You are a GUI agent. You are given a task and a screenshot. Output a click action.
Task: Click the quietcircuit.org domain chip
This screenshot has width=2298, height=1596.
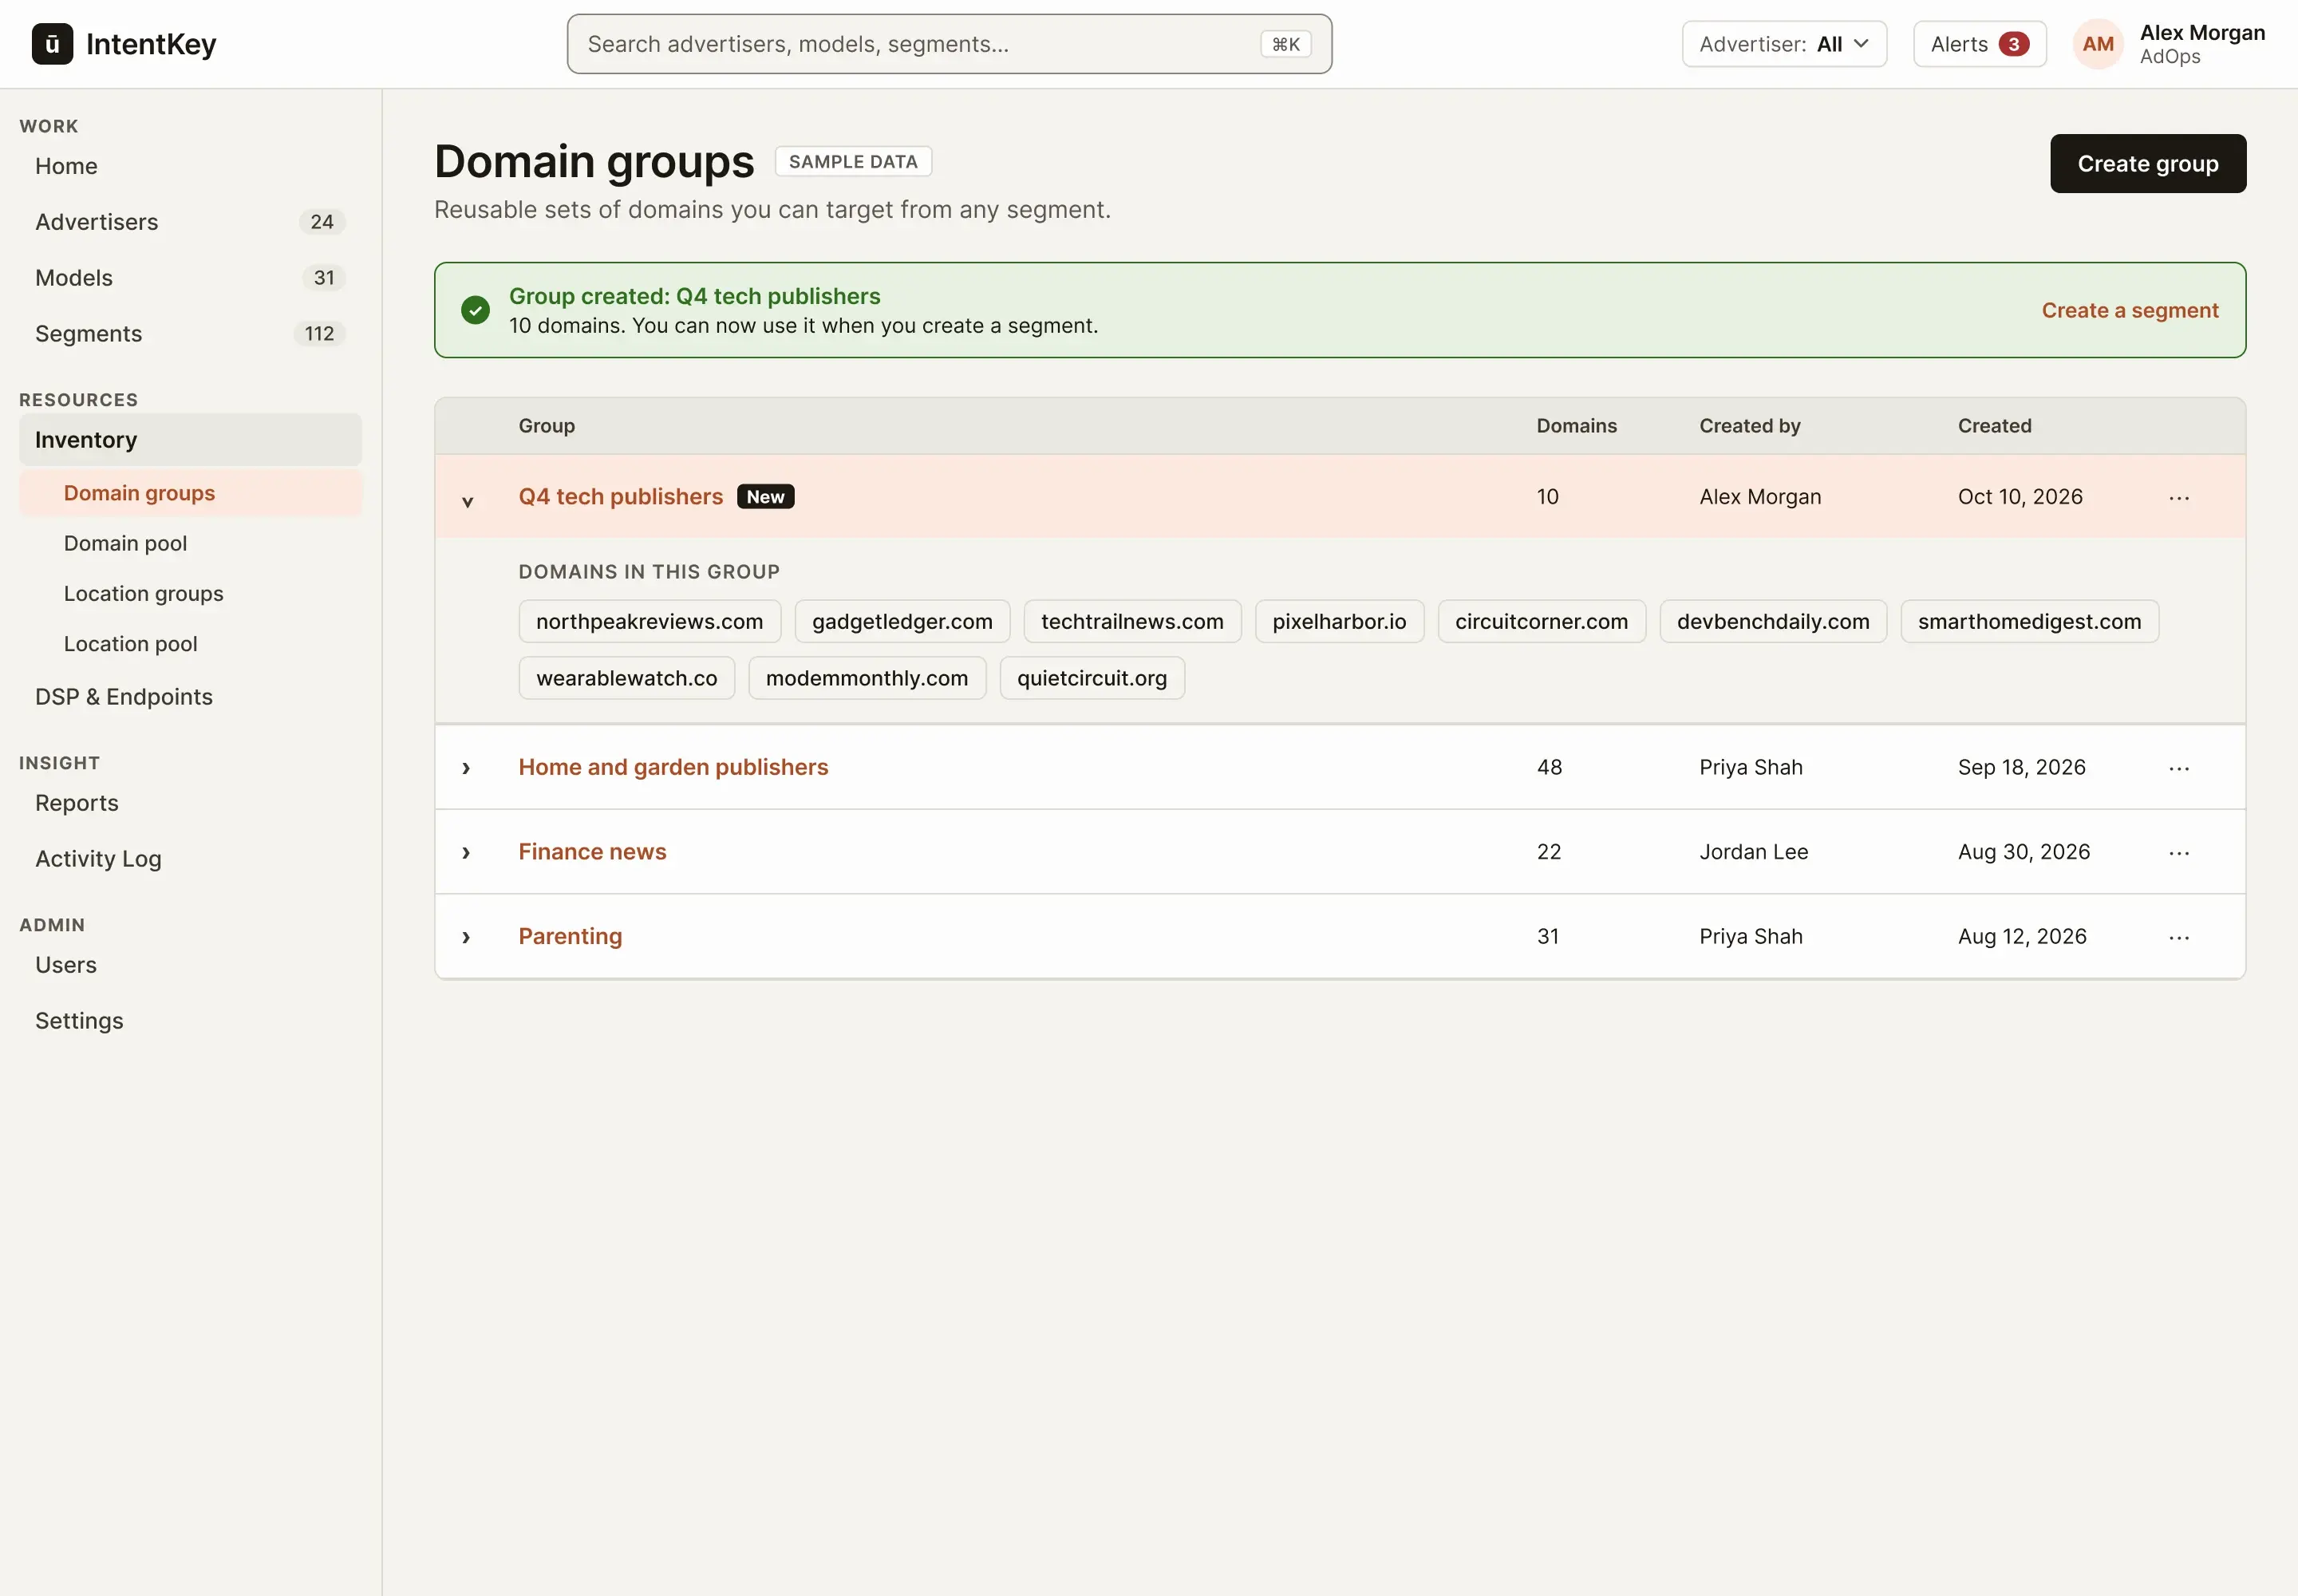(x=1092, y=678)
